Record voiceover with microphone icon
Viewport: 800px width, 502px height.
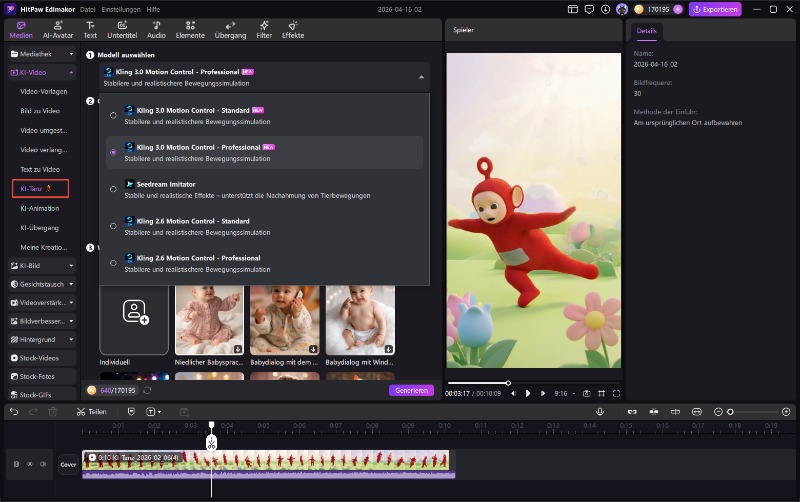point(600,412)
